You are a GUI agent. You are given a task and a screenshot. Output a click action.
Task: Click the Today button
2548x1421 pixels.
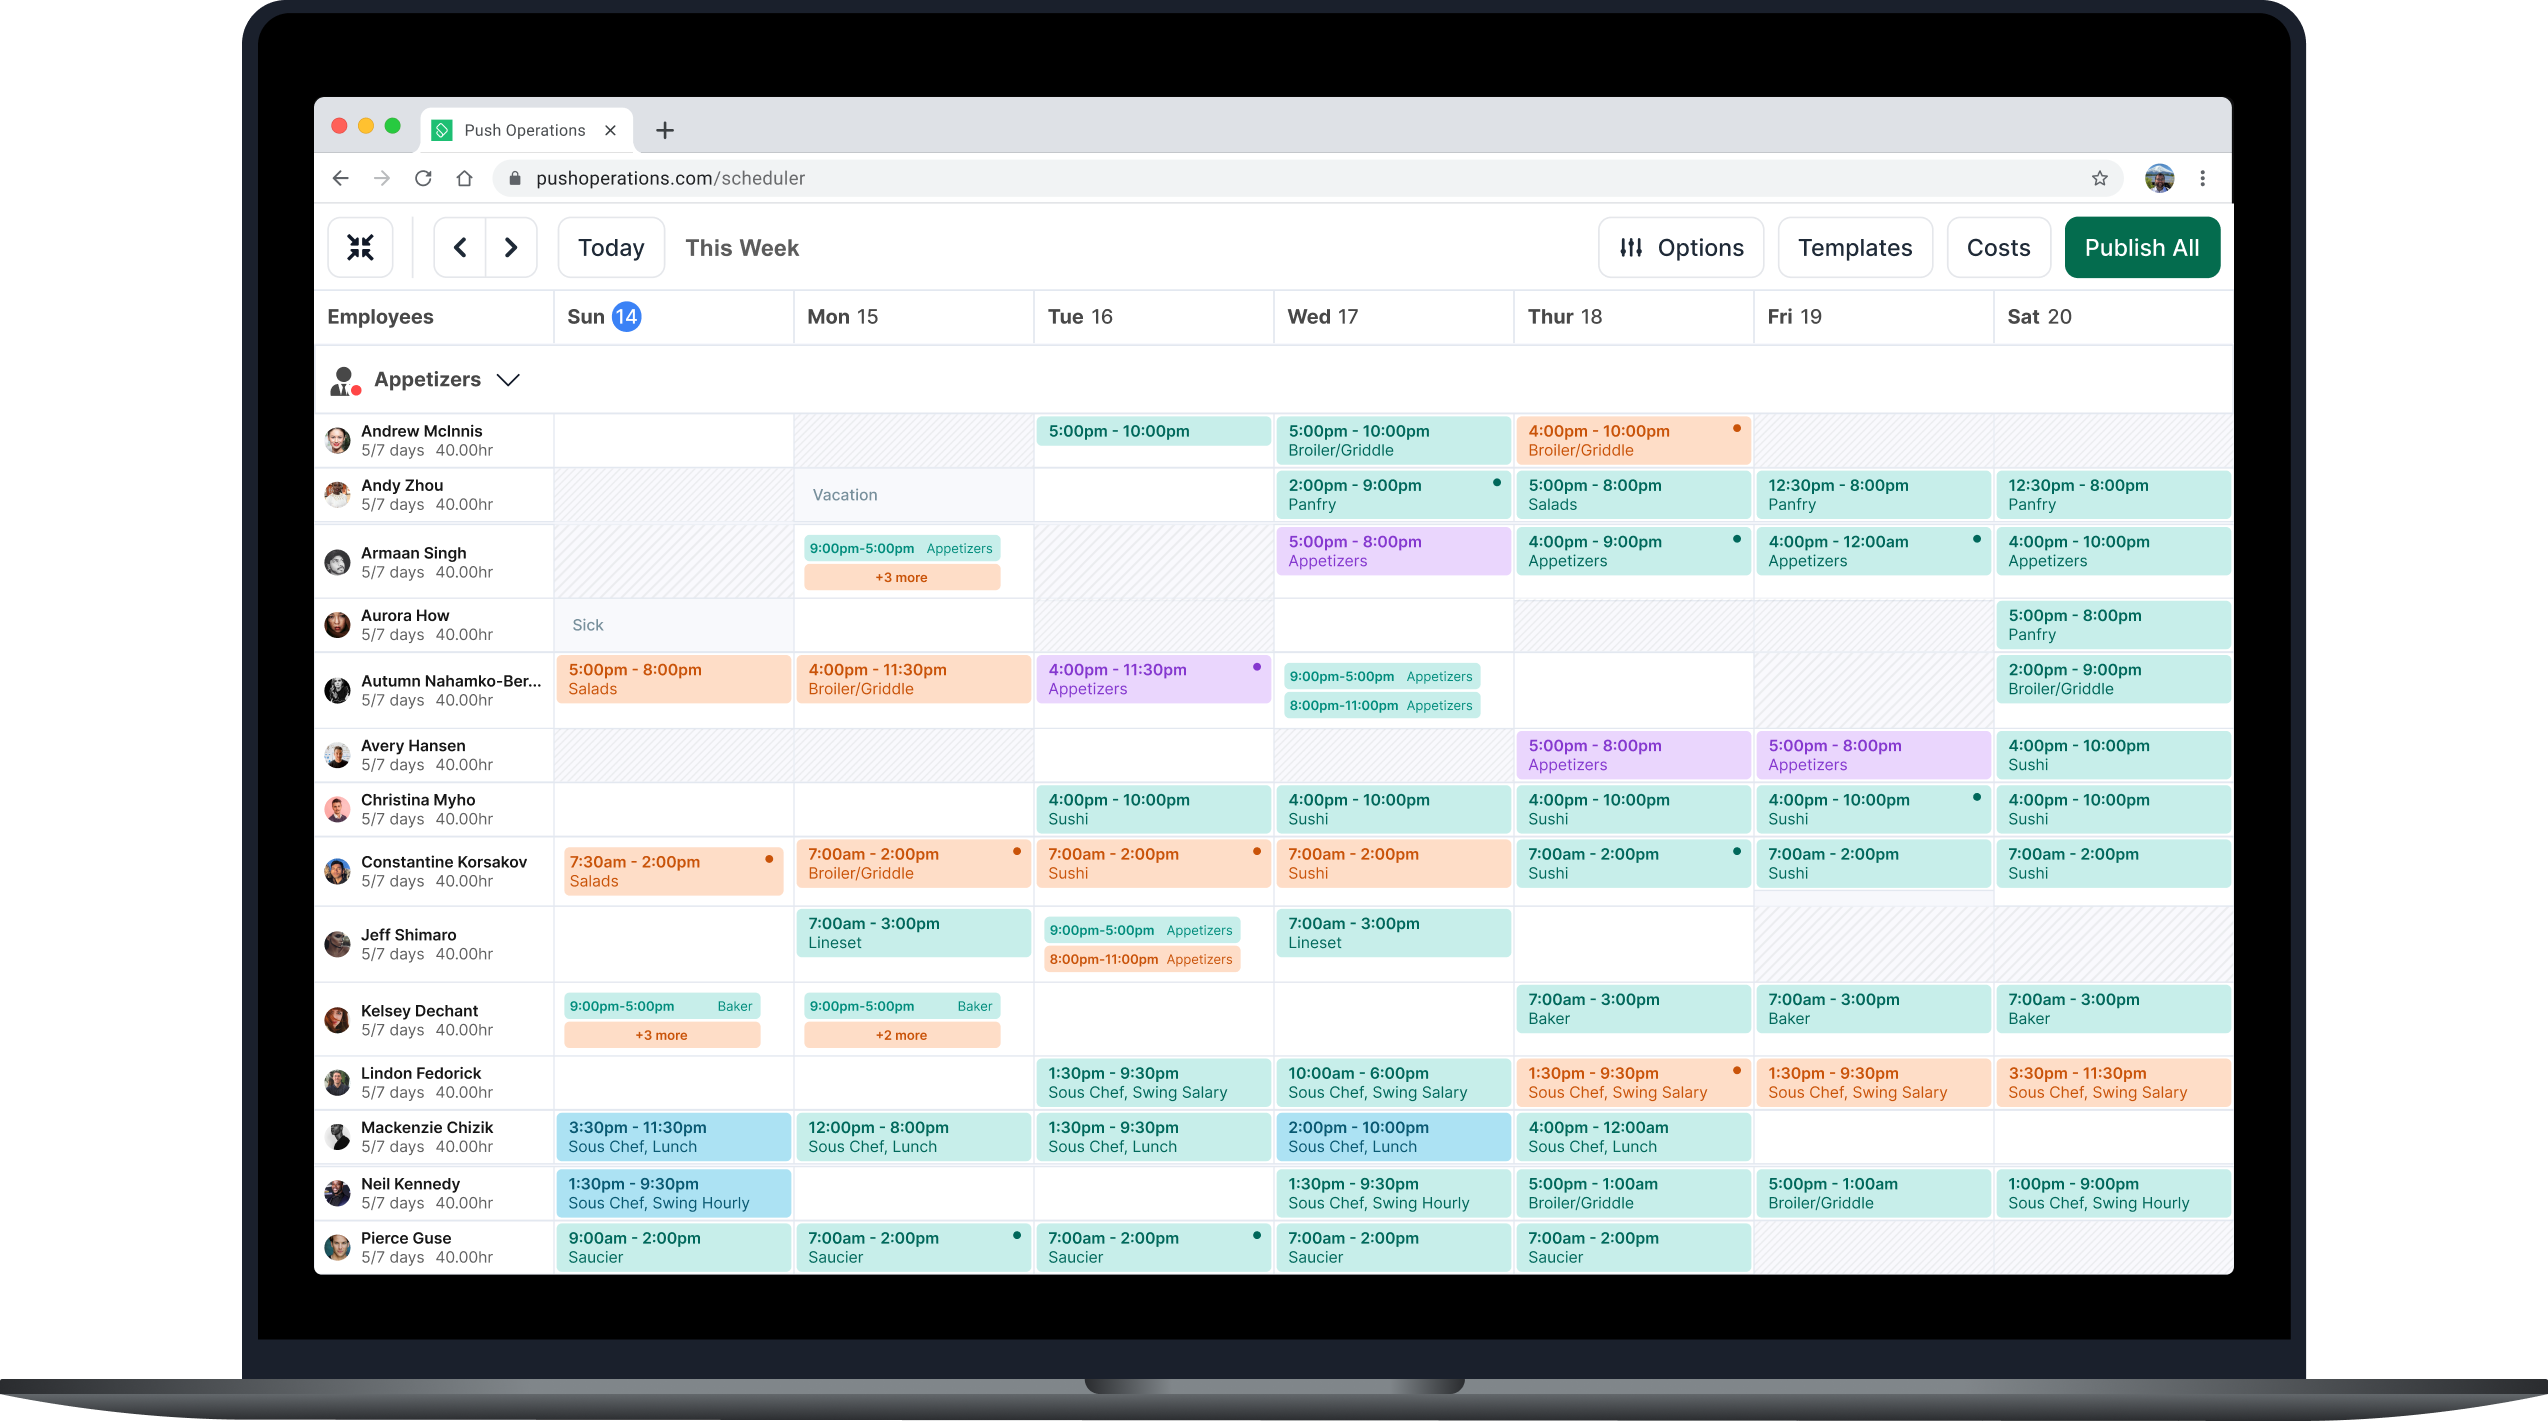[x=610, y=247]
